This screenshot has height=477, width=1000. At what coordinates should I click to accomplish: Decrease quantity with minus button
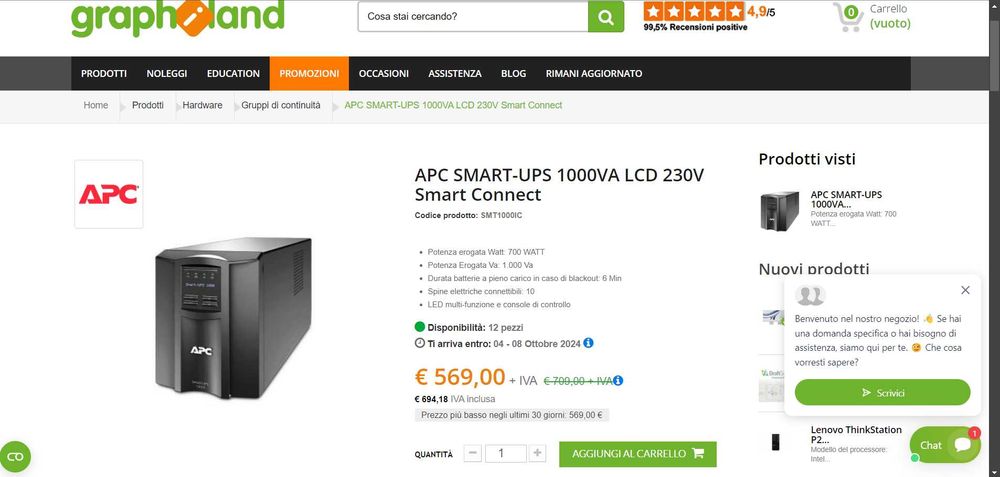pos(473,453)
